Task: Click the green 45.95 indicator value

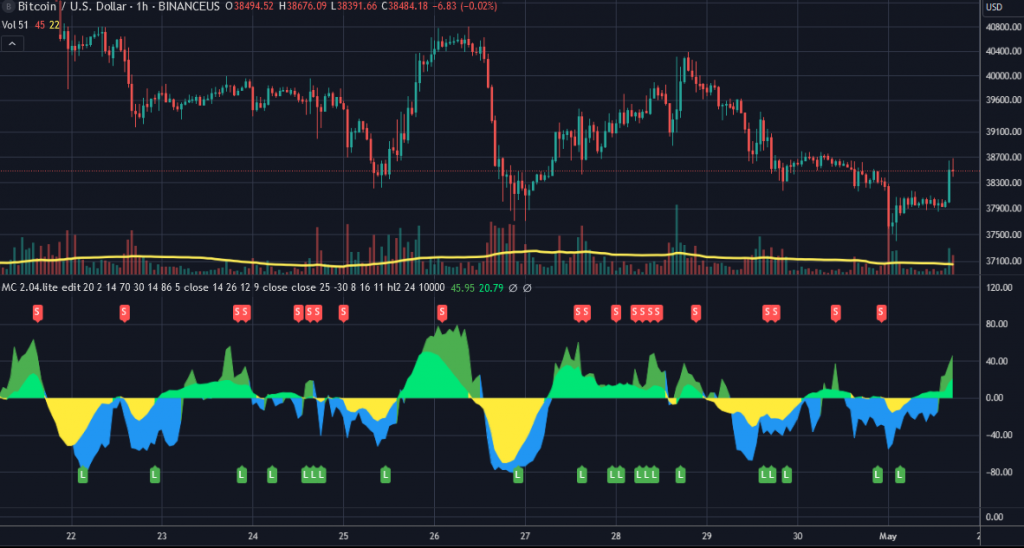Action: coord(462,288)
